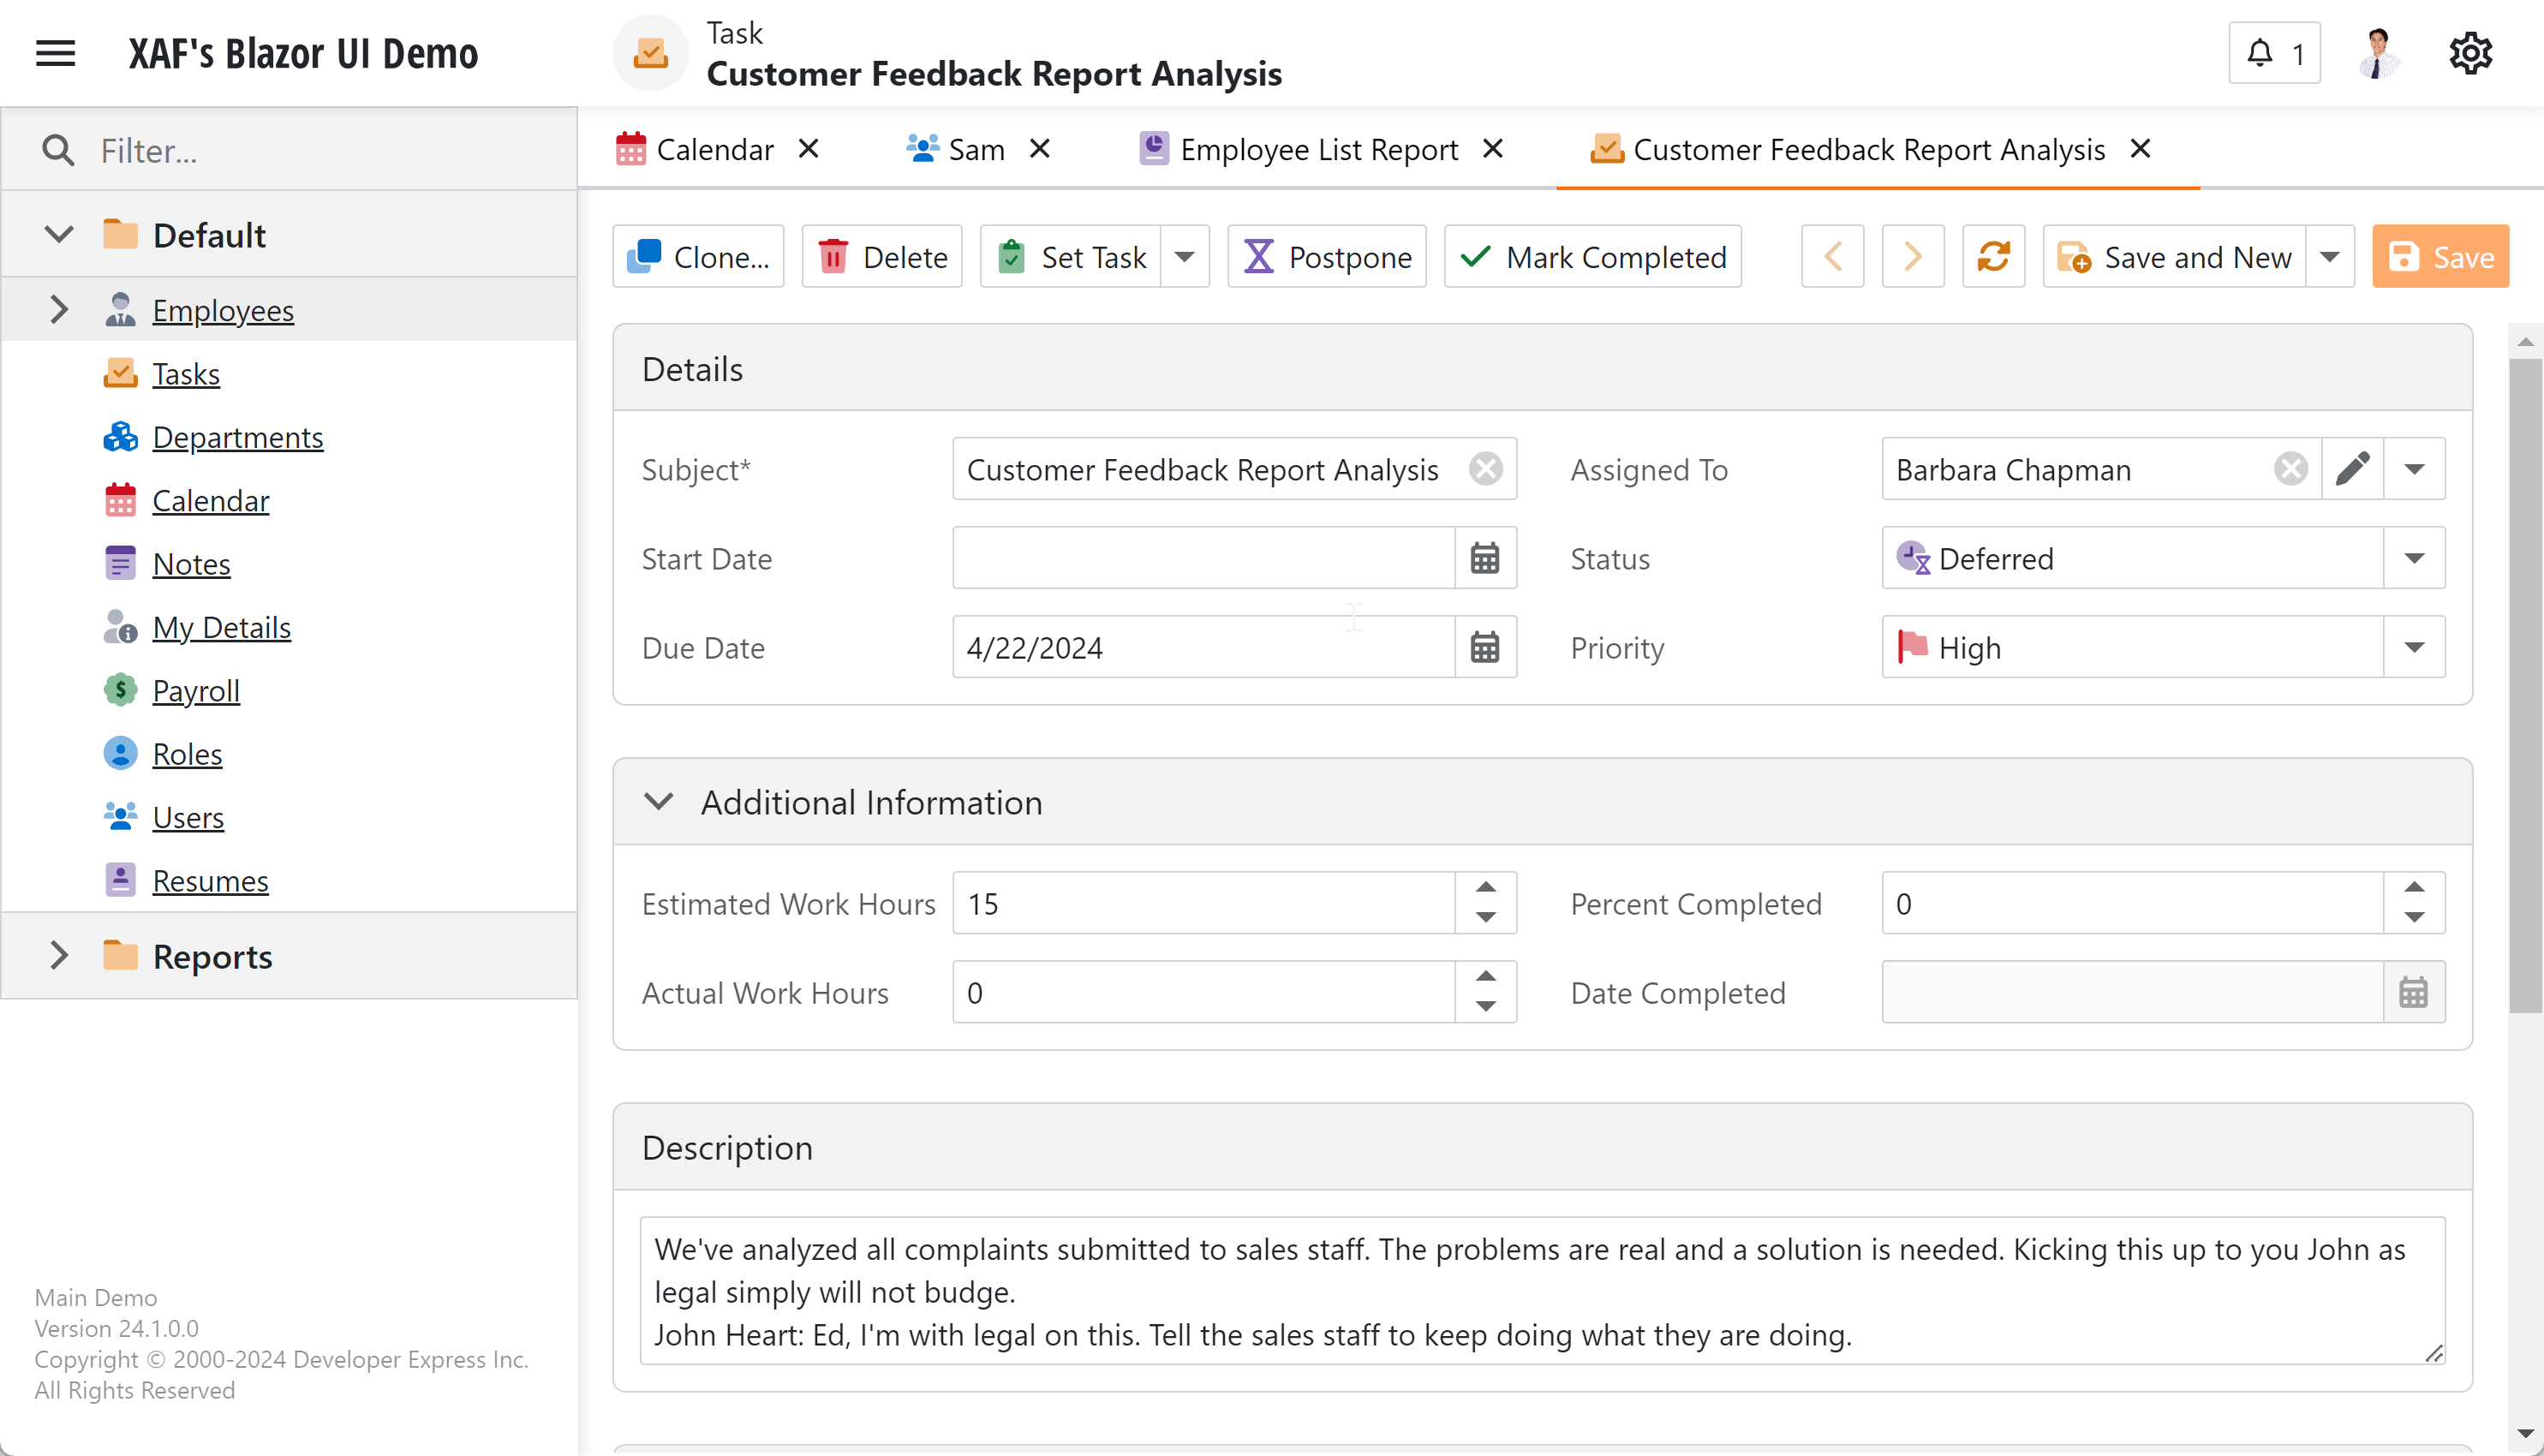The width and height of the screenshot is (2544, 1456).
Task: Switch to the Employee List Report tab
Action: click(x=1318, y=150)
